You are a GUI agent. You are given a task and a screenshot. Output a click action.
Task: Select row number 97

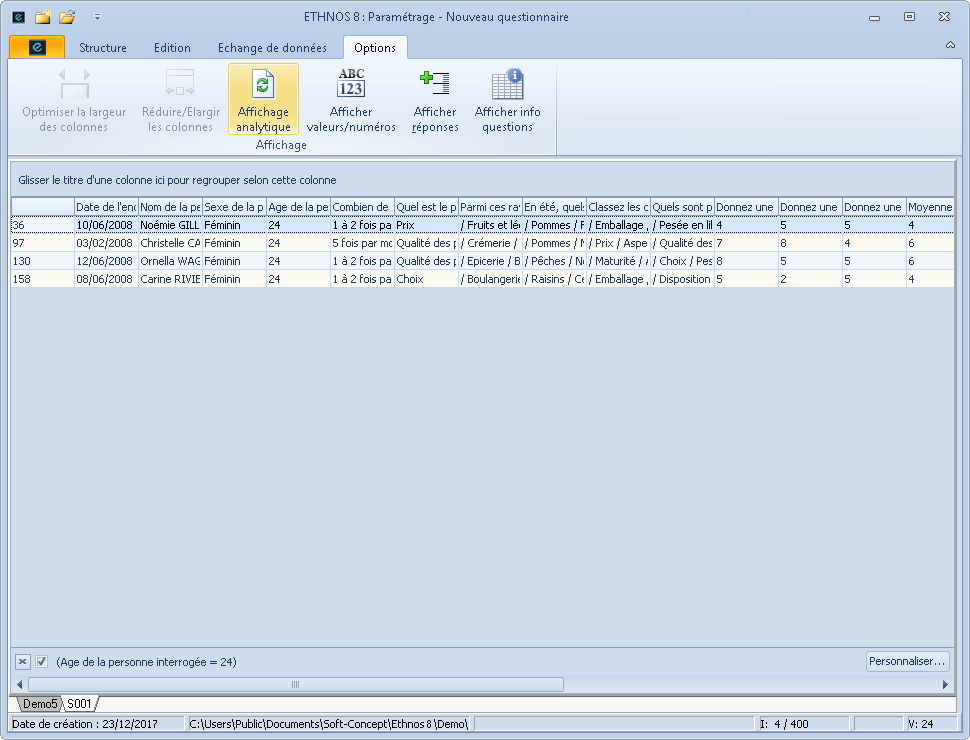tap(43, 243)
